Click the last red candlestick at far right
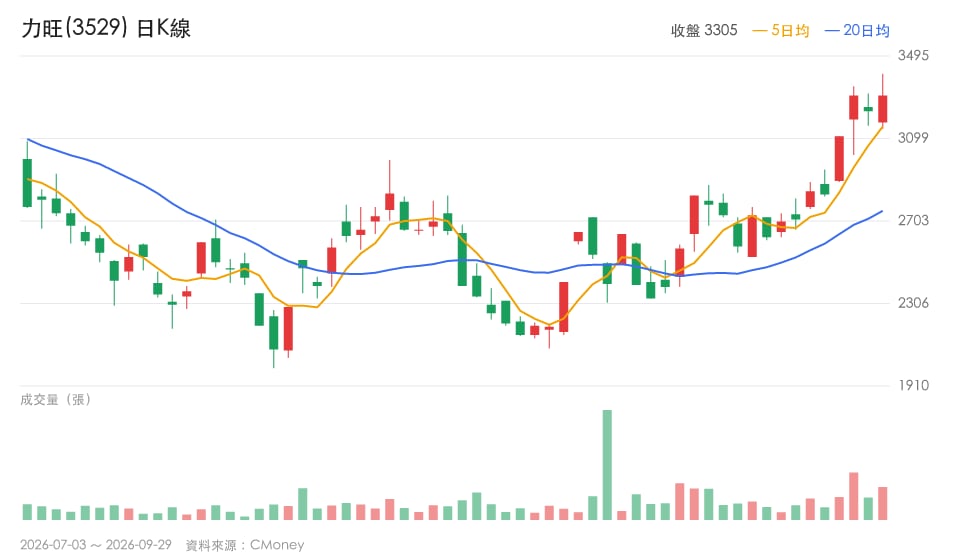The image size is (960, 560). tap(882, 109)
